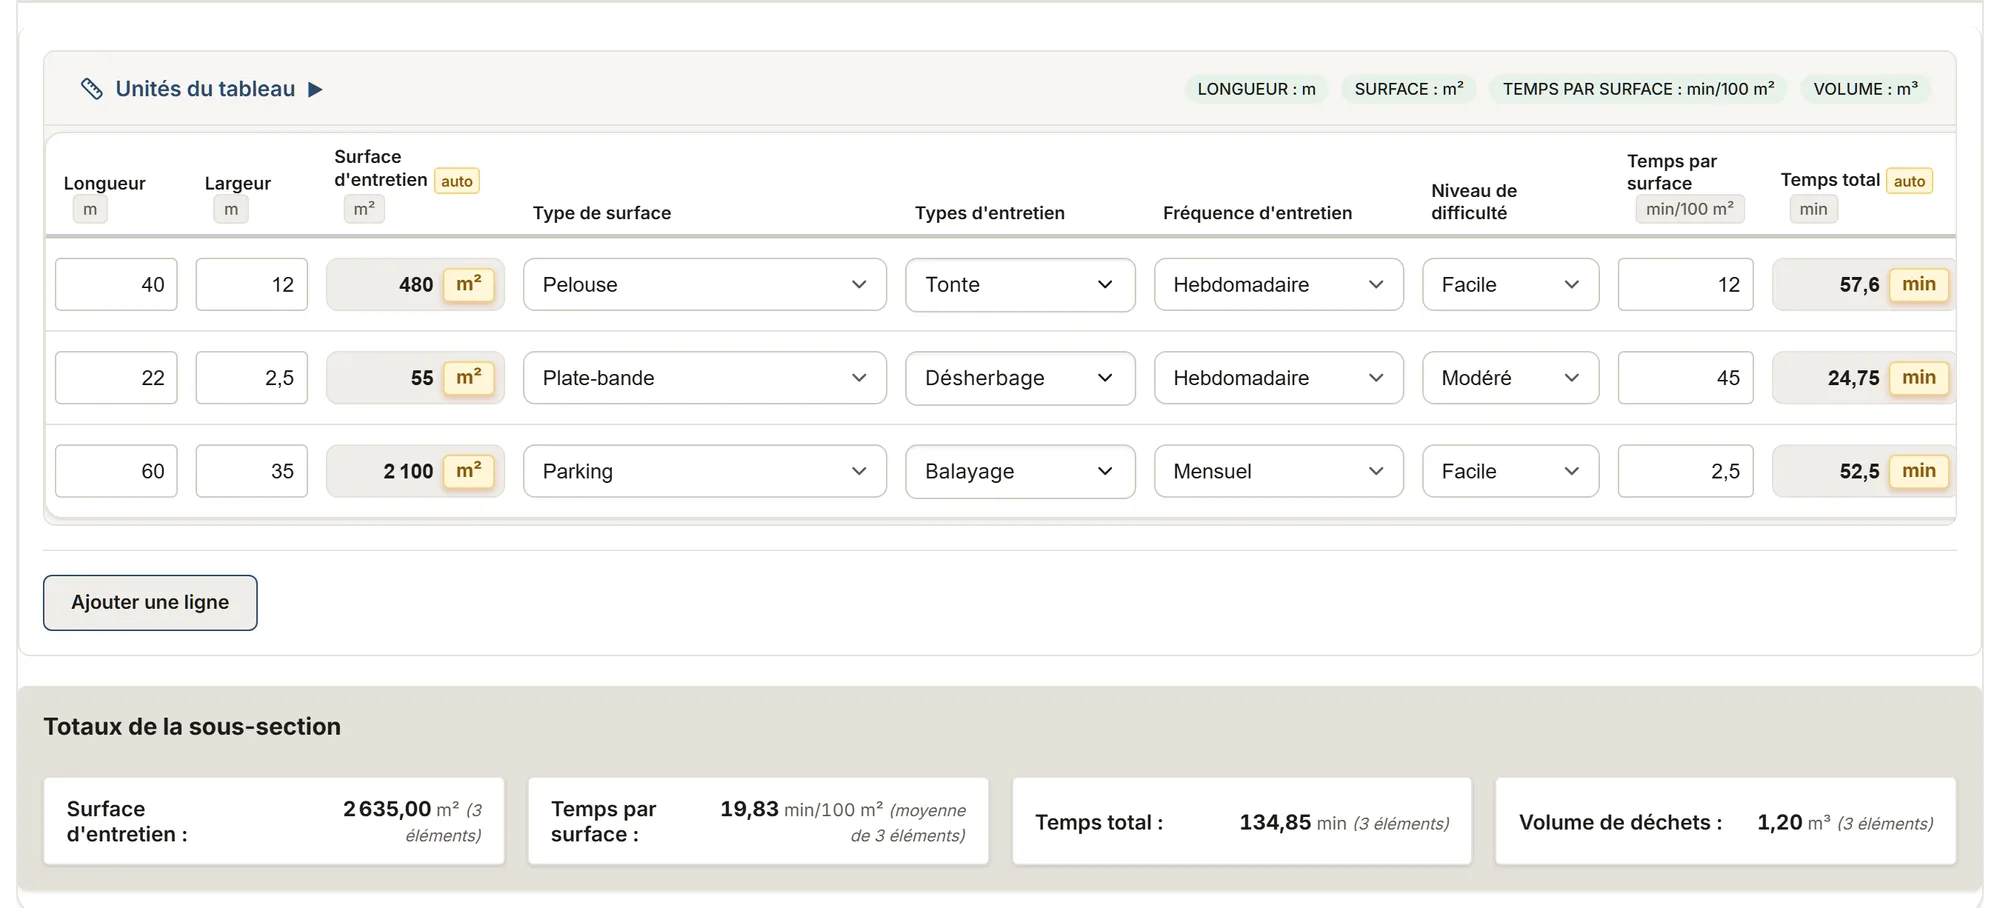Screen dimensions: 2000x908
Task: Open Types d'entretien dropdown showing Balayage
Action: [1020, 471]
